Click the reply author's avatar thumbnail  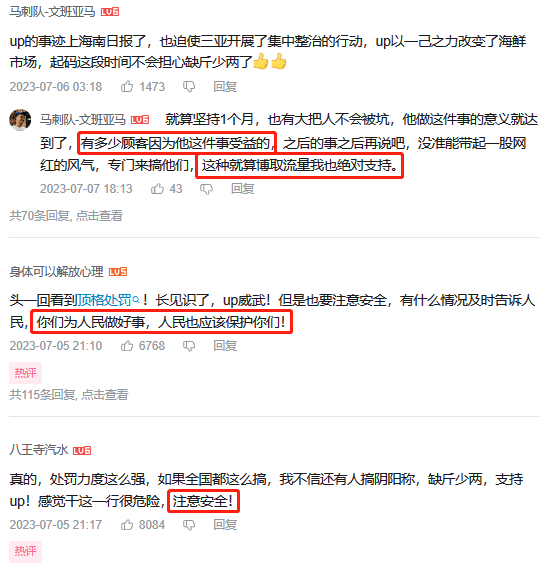(20, 120)
